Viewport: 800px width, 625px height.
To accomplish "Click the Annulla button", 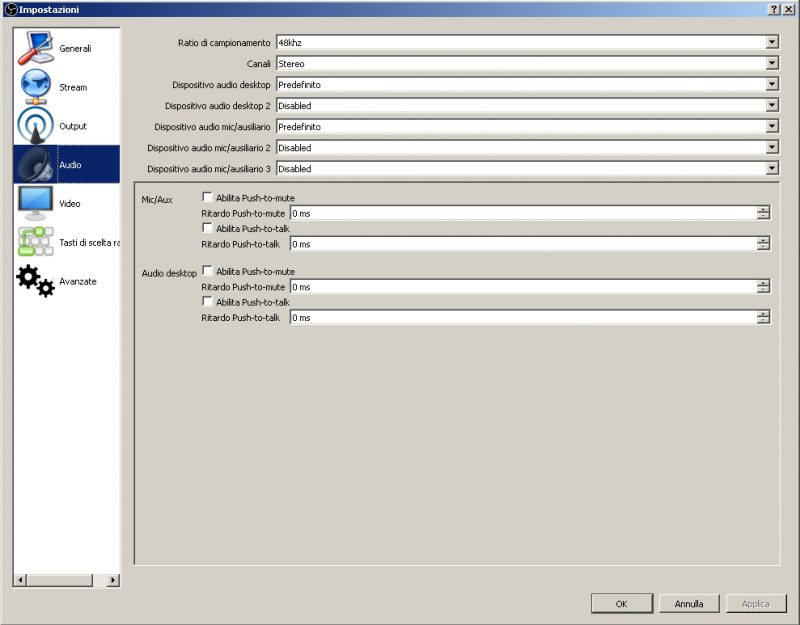I will click(688, 604).
